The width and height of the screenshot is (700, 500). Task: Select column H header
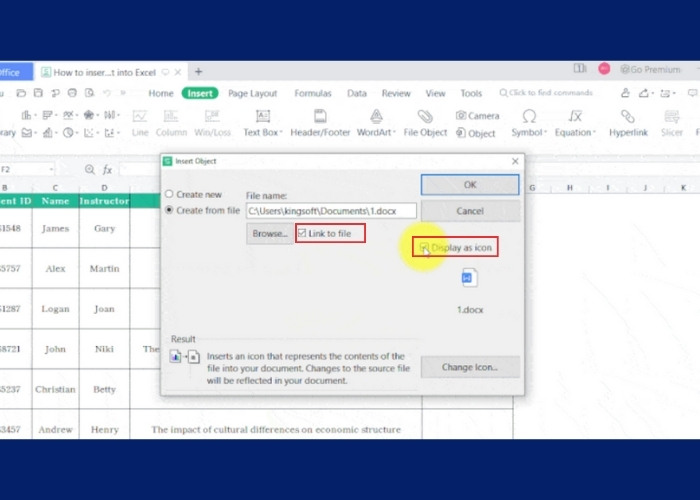pos(570,188)
